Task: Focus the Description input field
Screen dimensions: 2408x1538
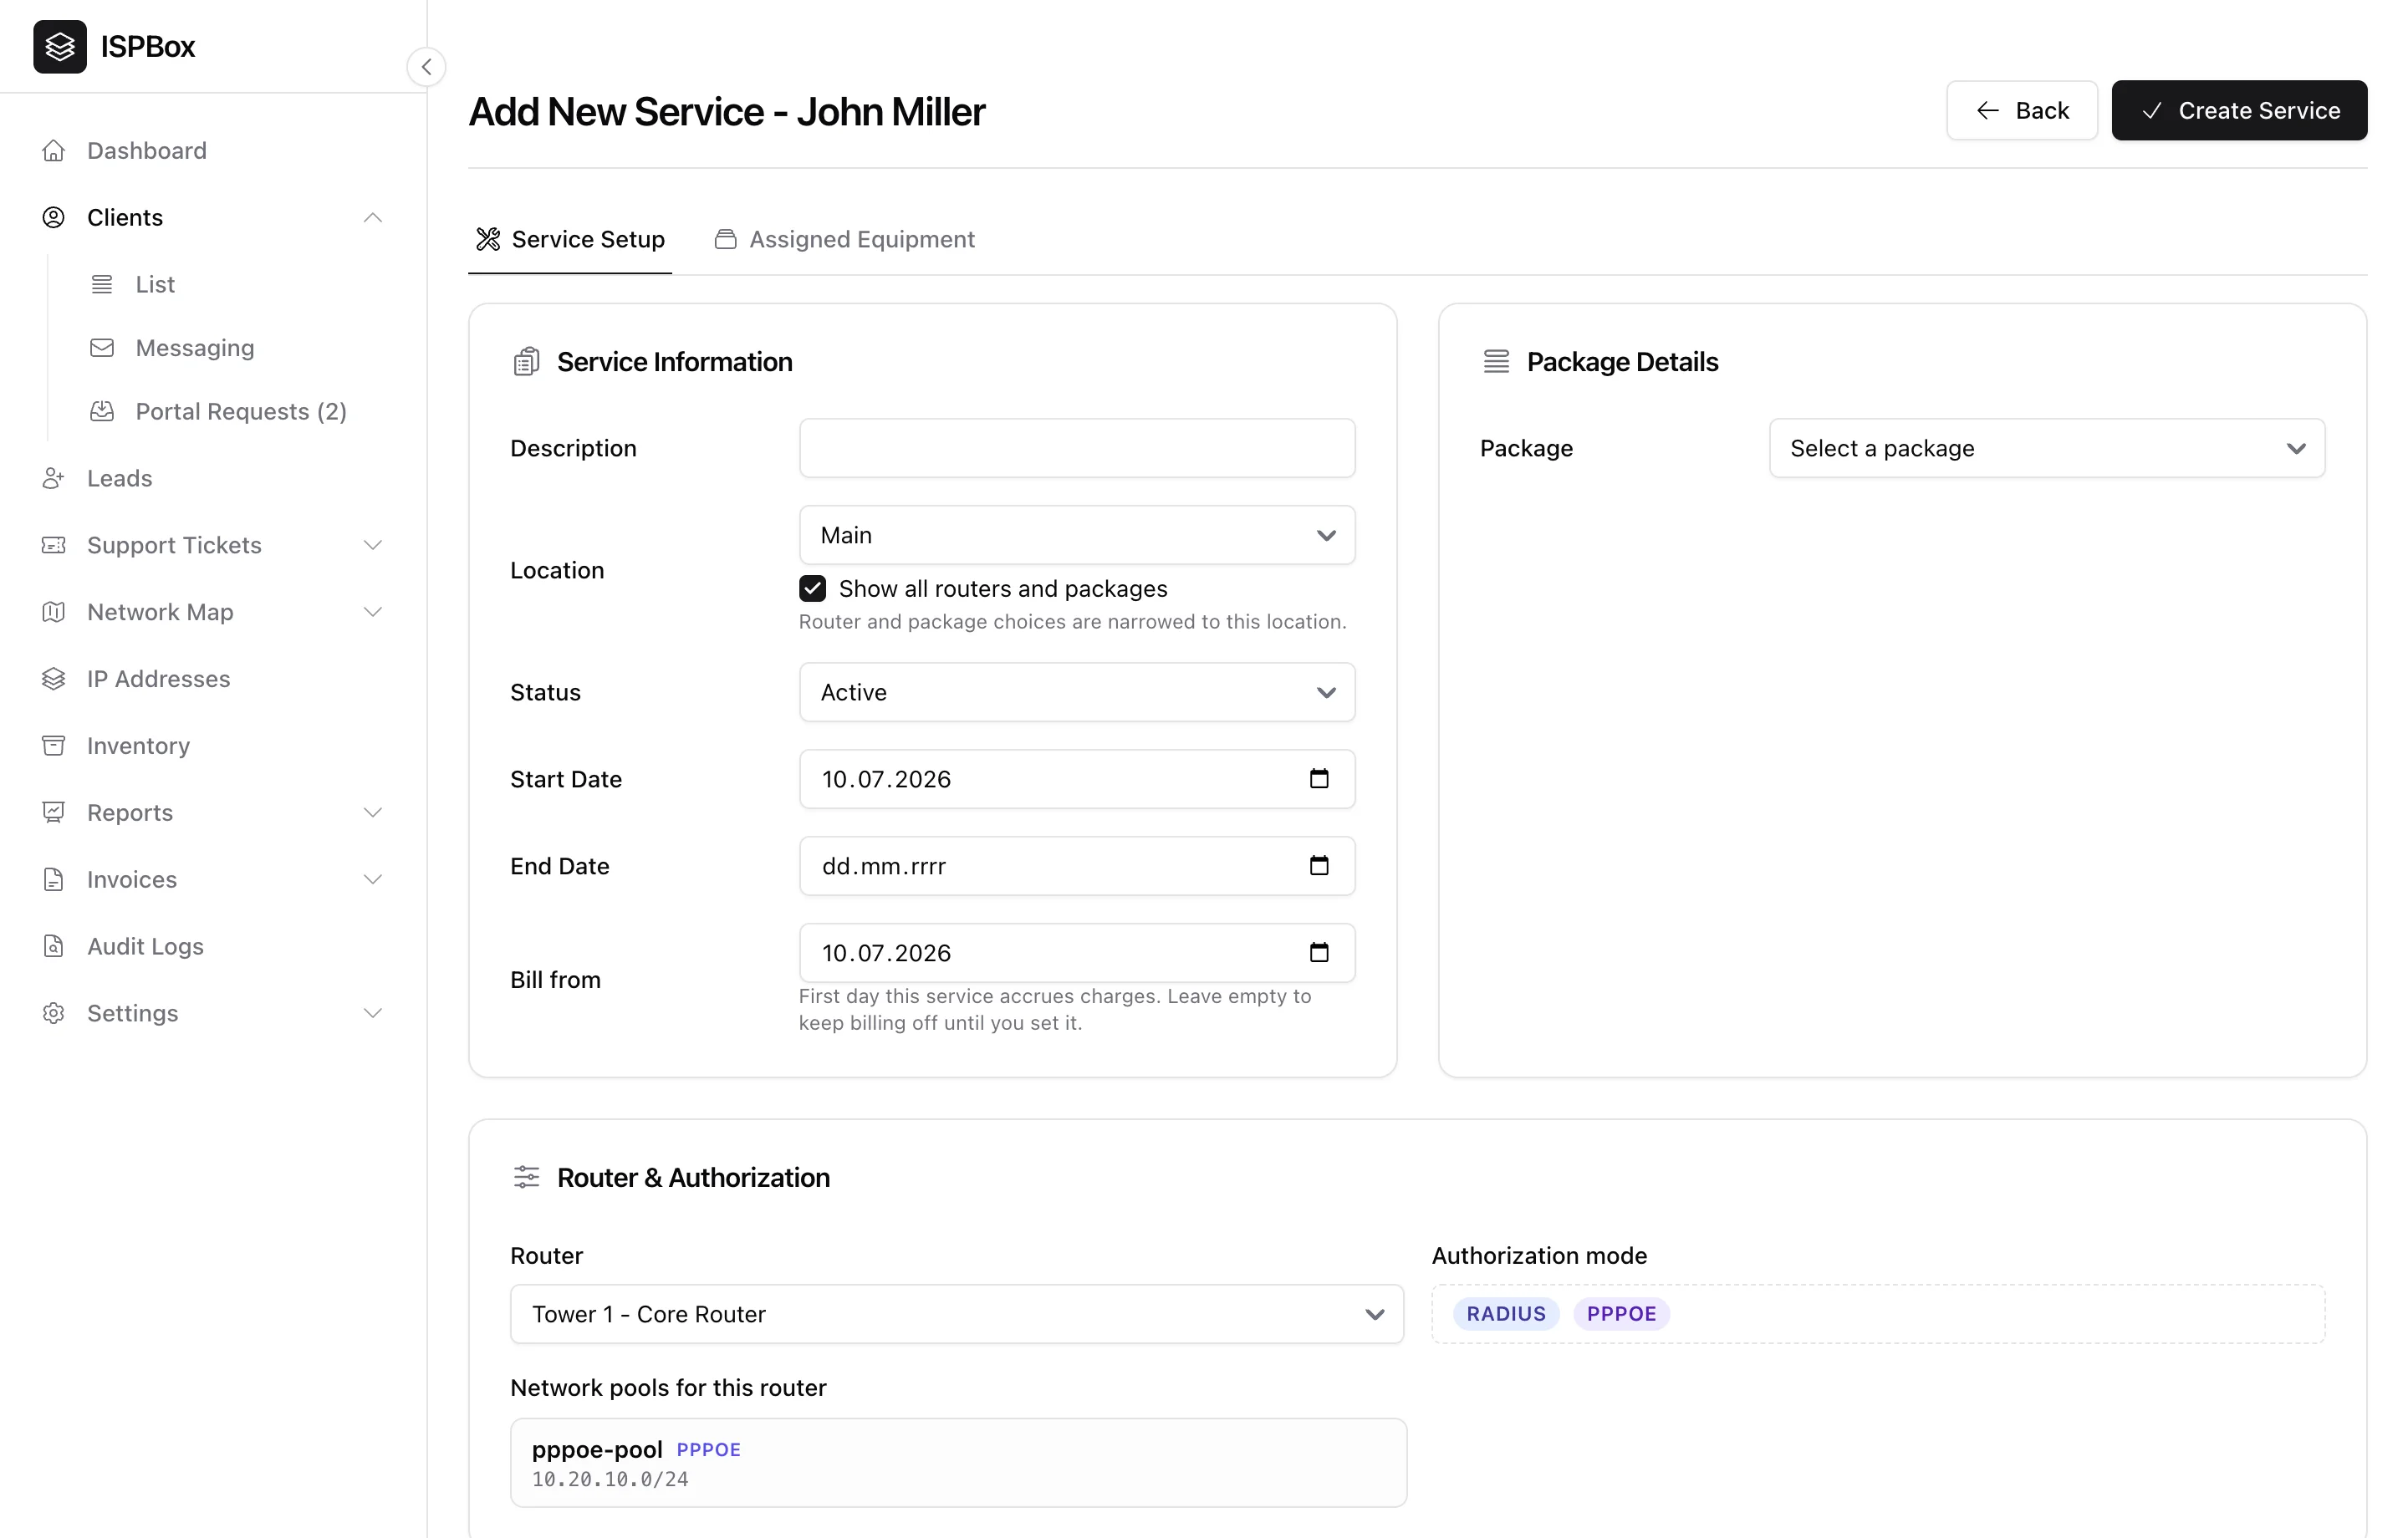Action: (x=1077, y=448)
